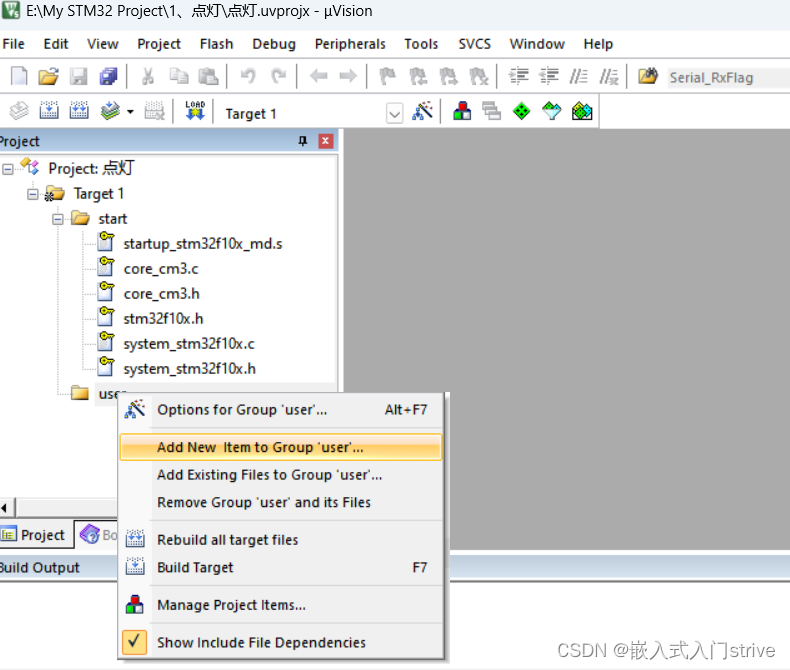Click the Comment selection icon
Screen dimensions: 790x670
(578, 77)
